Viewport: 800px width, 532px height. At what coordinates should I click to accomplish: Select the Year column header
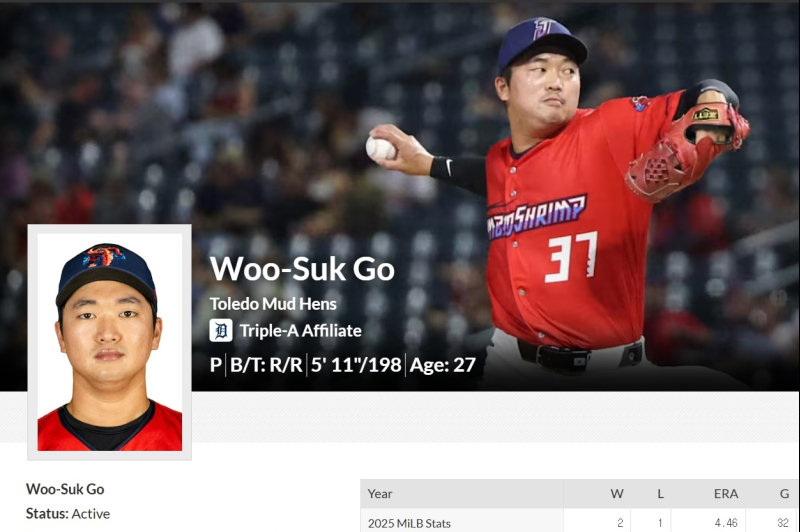pyautogui.click(x=380, y=494)
